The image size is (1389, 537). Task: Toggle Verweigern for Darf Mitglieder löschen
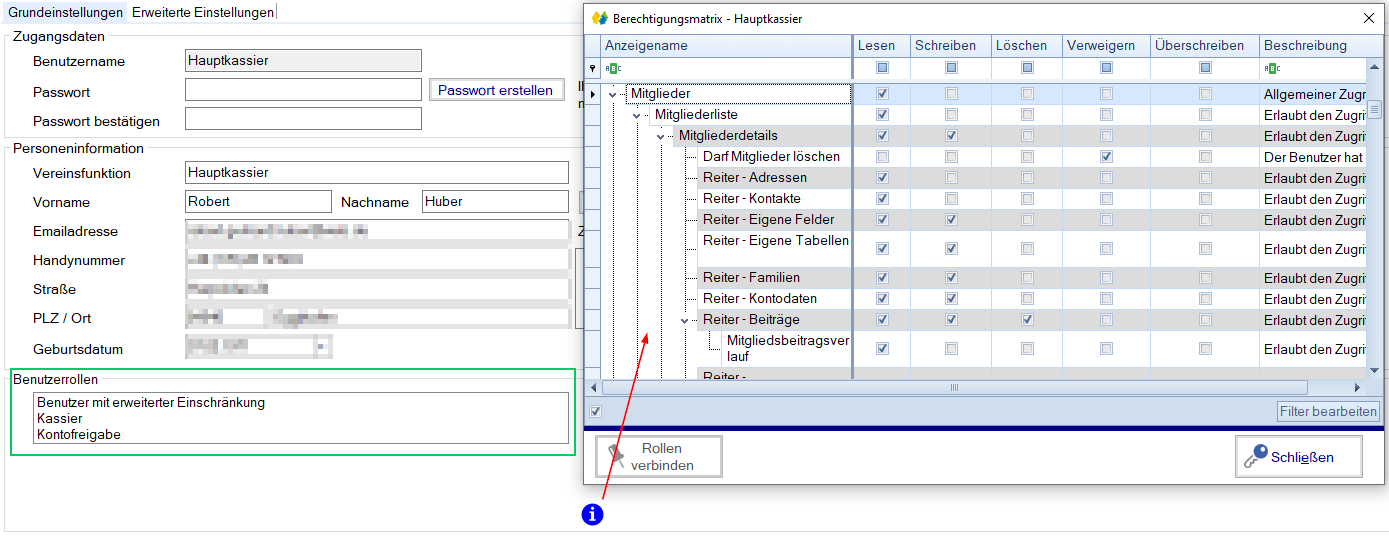[x=1106, y=157]
